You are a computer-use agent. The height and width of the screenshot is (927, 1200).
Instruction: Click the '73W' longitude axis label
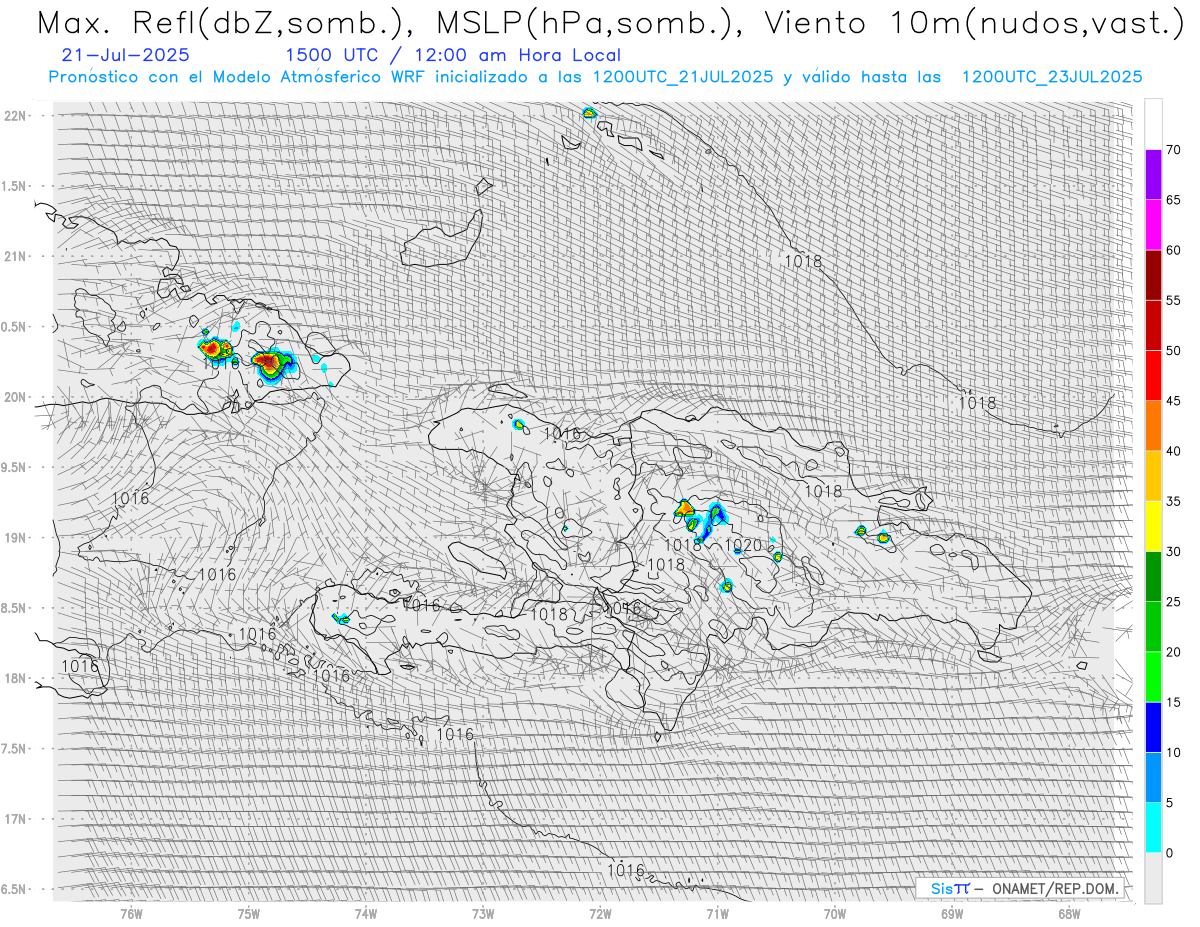(x=483, y=913)
